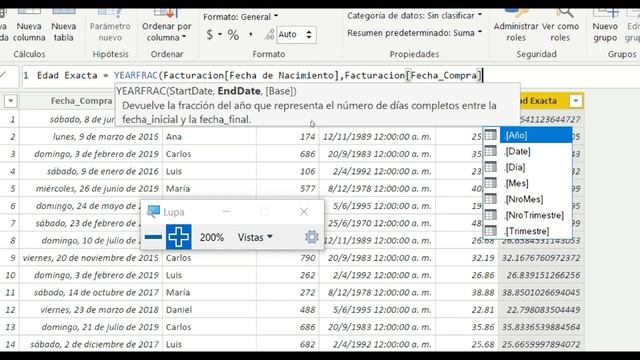Click the decimal places Auto field
Viewport: 640px width, 360px height.
(291, 35)
